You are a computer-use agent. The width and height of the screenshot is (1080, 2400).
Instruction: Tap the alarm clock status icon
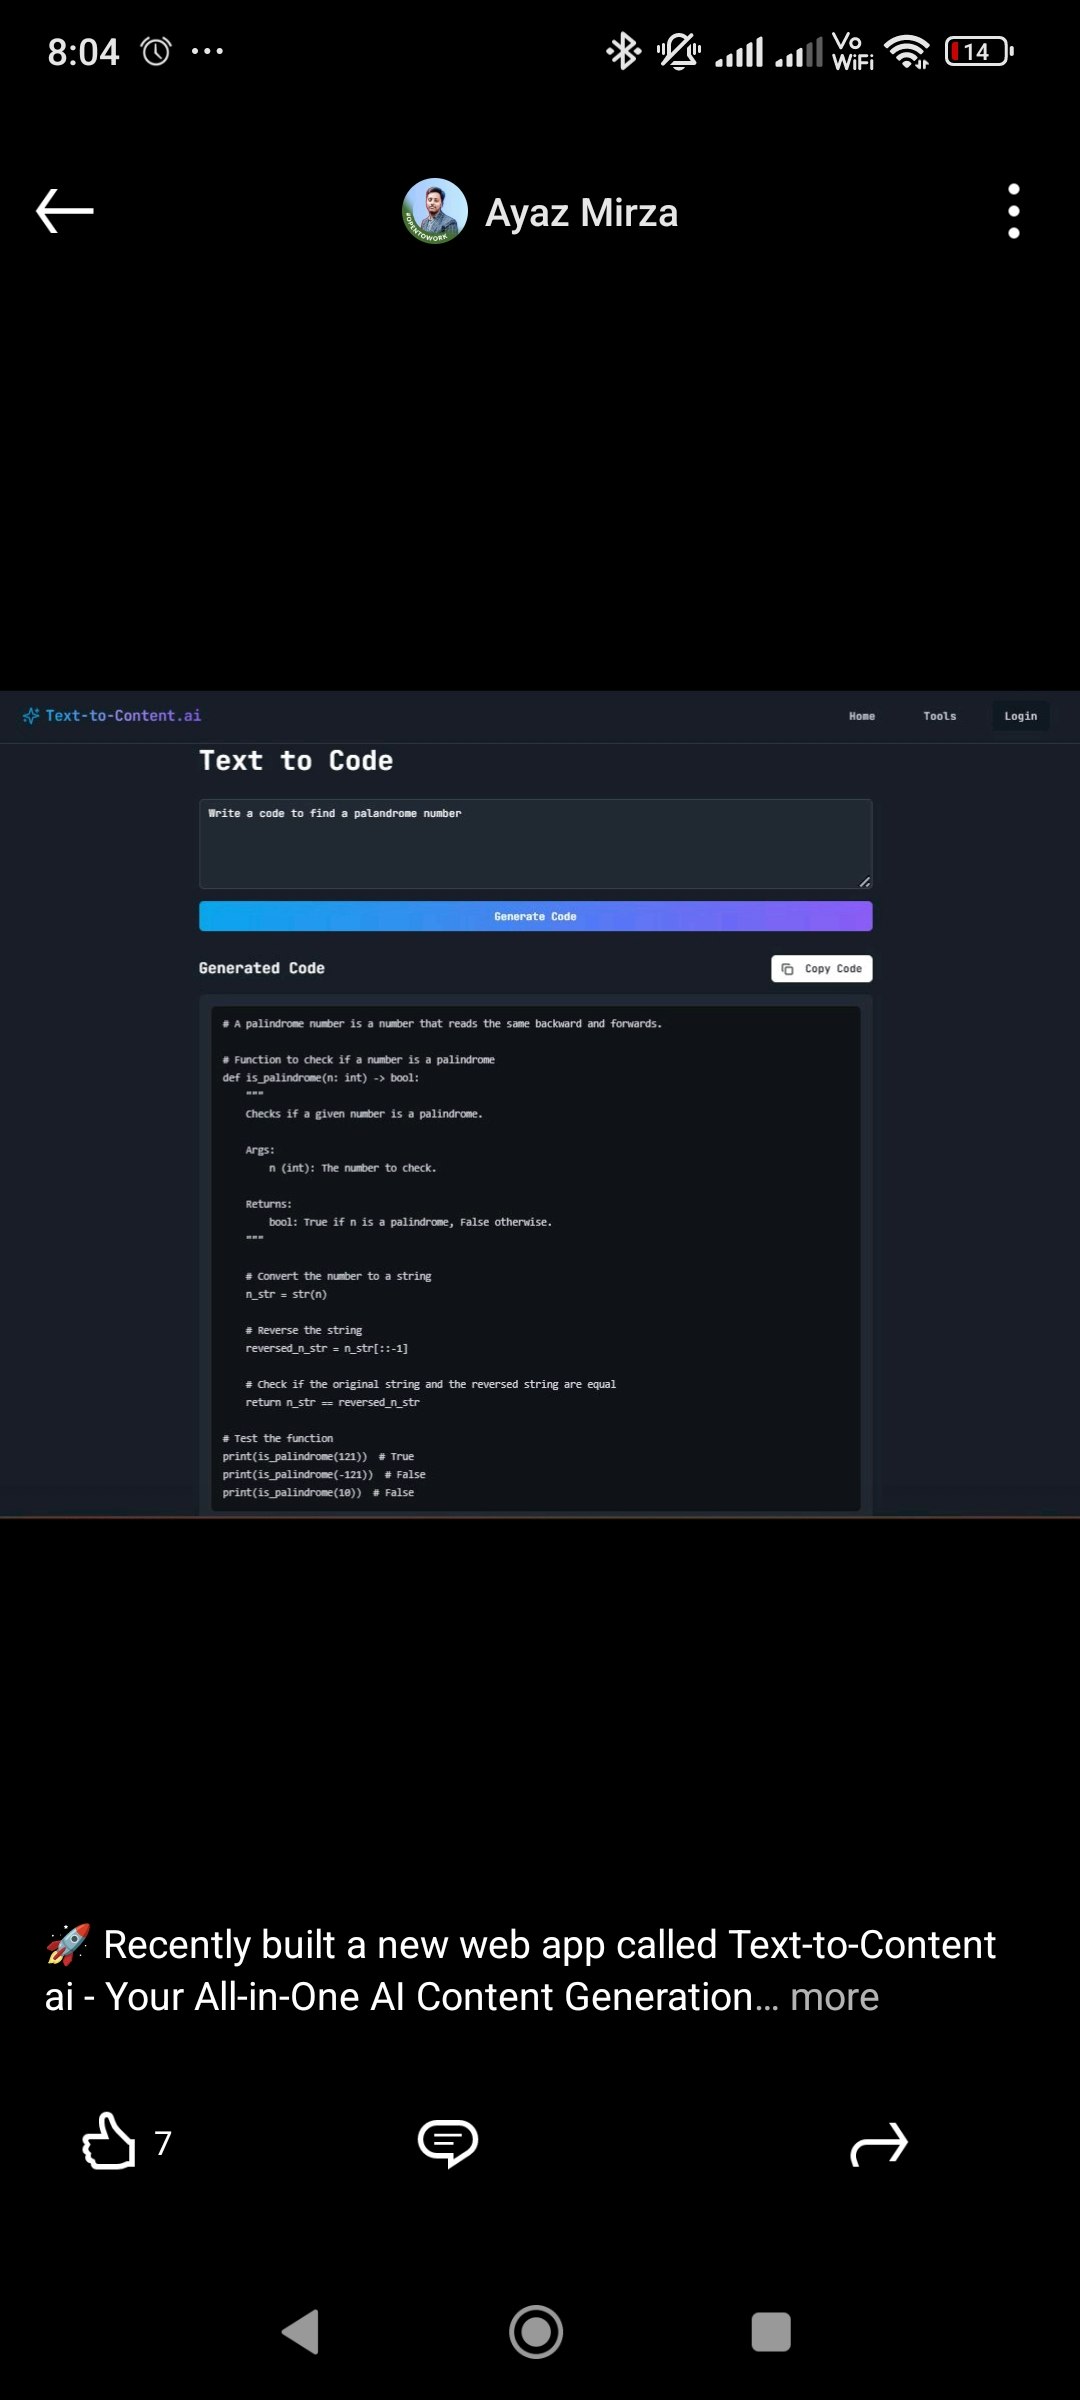pyautogui.click(x=156, y=51)
